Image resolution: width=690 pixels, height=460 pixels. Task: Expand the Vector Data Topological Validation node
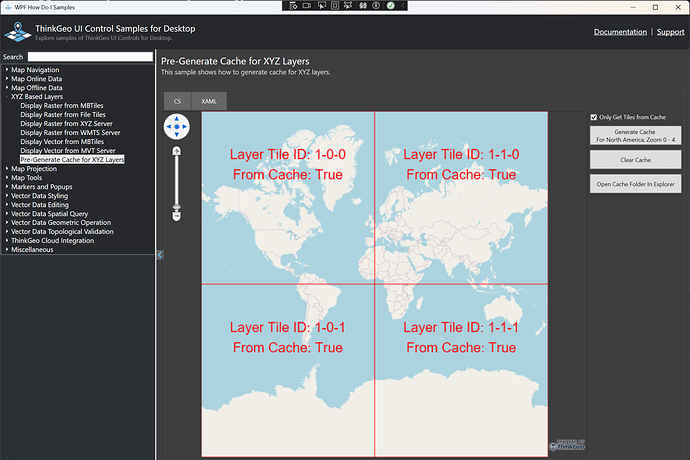click(x=7, y=232)
